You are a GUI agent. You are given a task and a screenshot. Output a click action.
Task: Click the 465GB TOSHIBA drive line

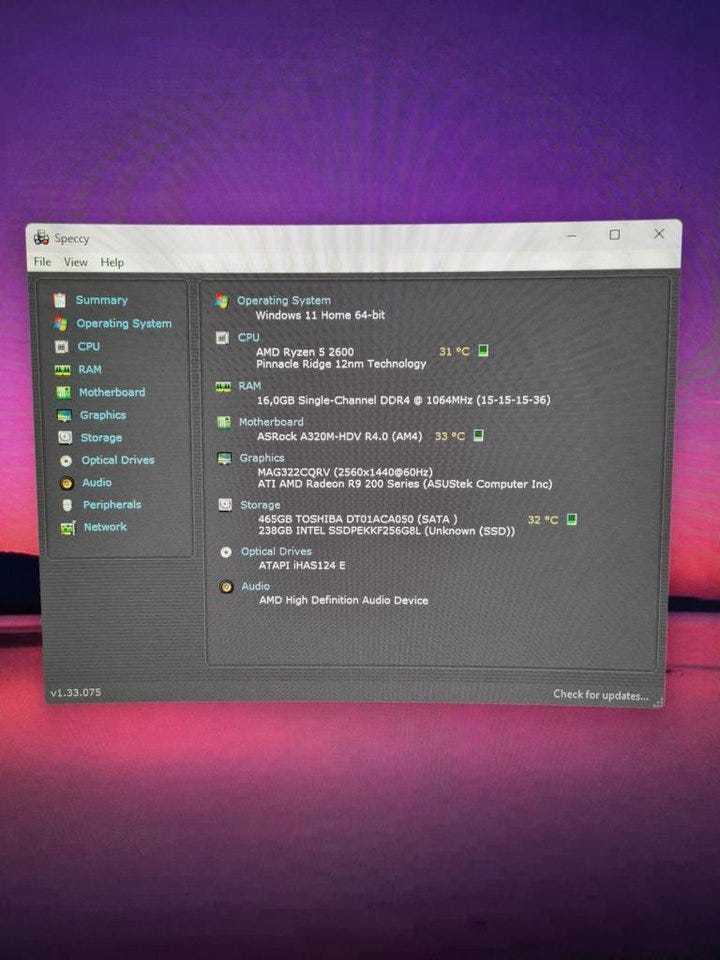[358, 519]
